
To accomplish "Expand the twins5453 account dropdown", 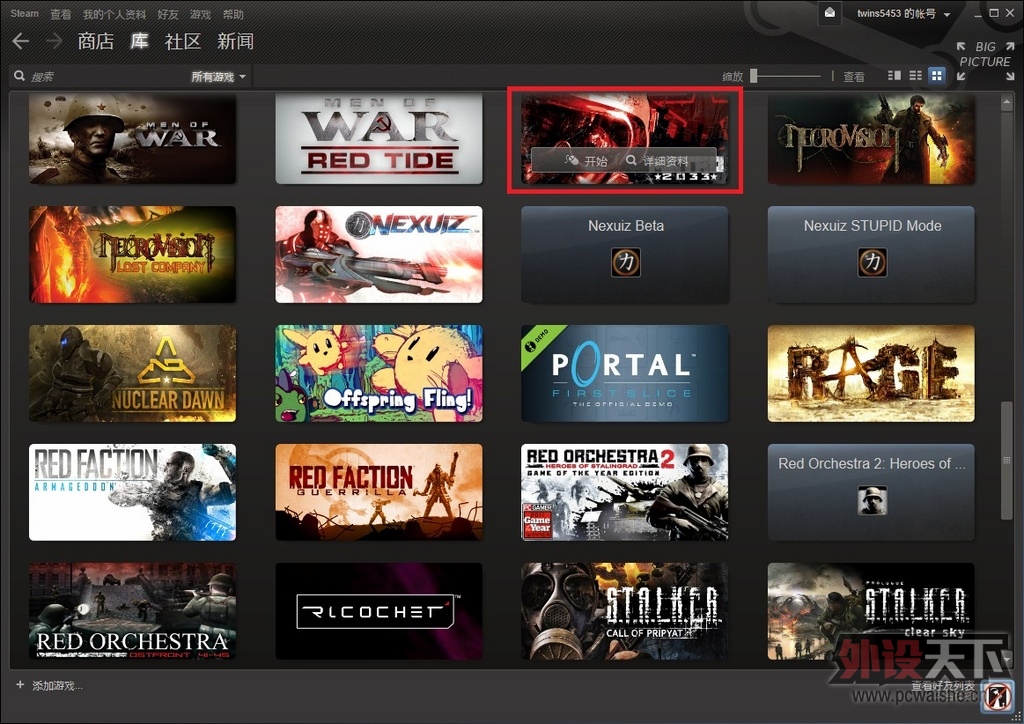I will [x=903, y=14].
